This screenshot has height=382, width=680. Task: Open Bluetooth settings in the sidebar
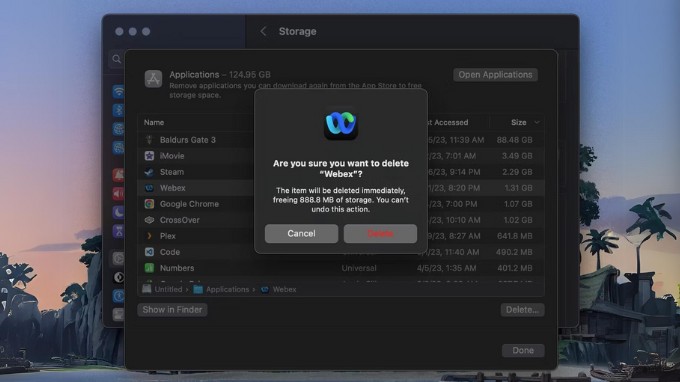pos(118,110)
